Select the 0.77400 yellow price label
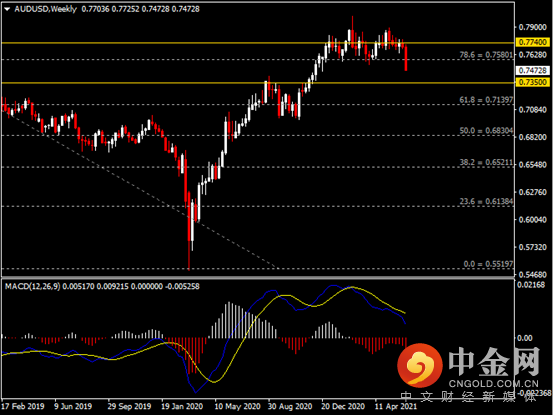 (533, 42)
